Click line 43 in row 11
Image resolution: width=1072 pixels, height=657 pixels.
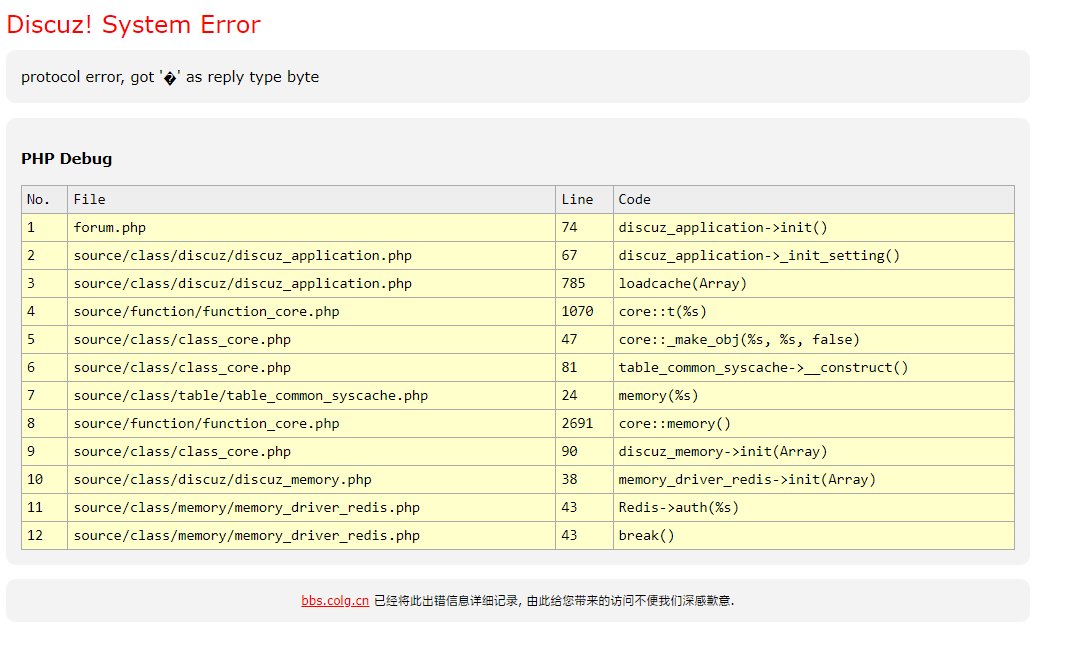click(584, 508)
